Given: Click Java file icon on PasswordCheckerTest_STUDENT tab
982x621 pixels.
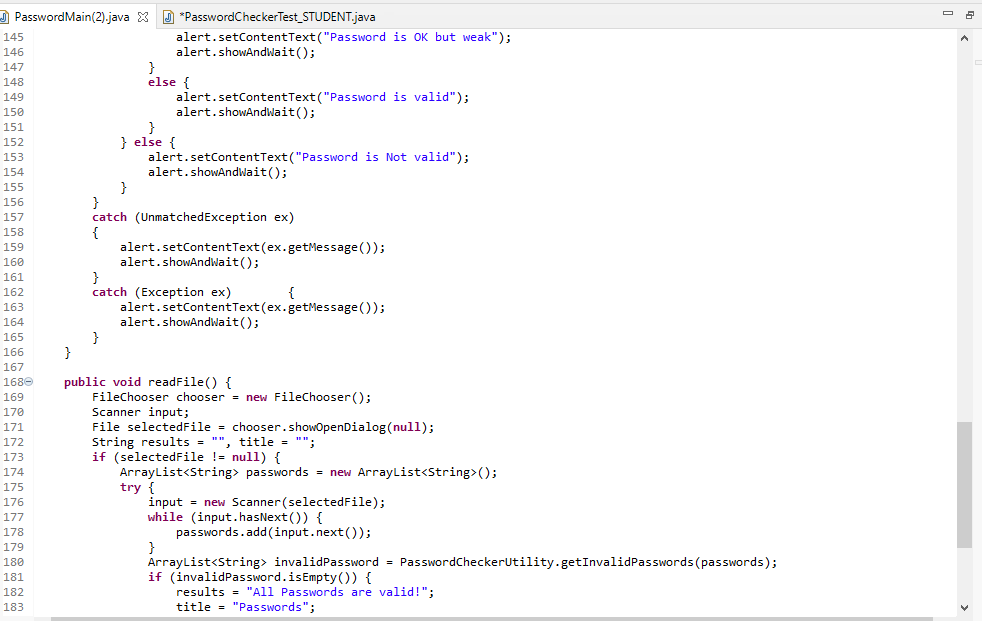Looking at the screenshot, I should 168,17.
